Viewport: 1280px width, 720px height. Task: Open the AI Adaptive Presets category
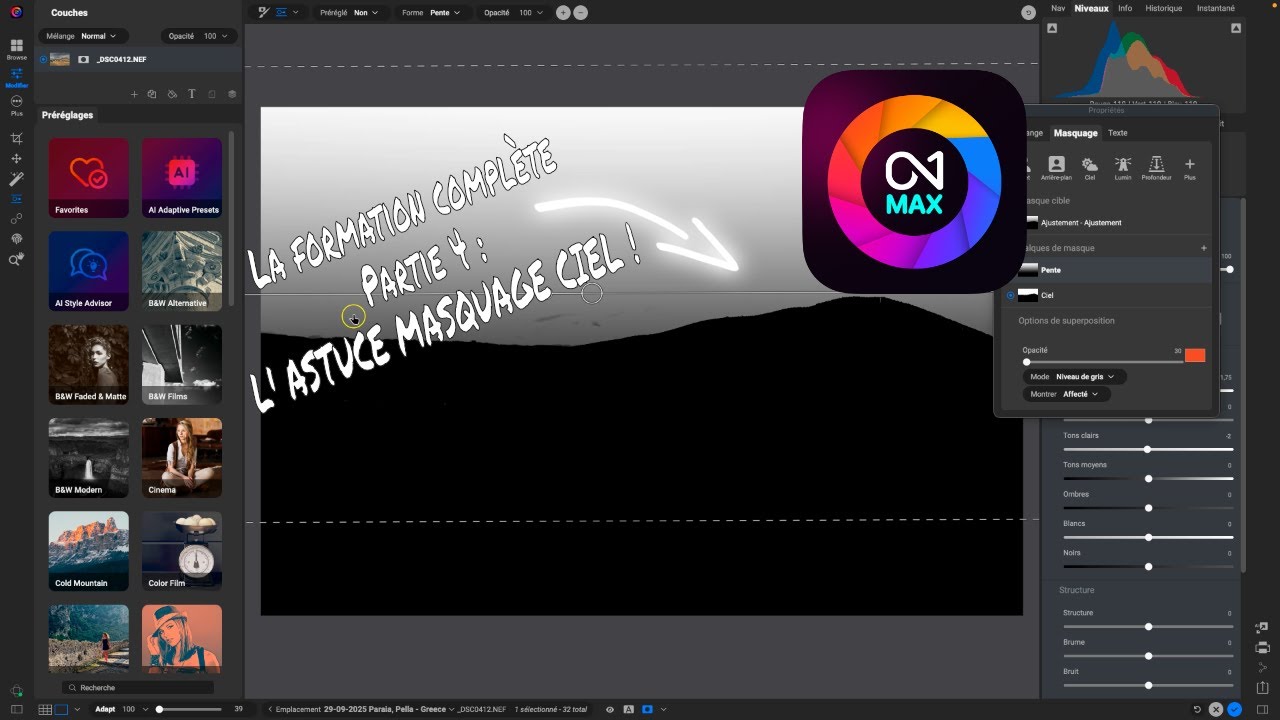click(x=182, y=178)
